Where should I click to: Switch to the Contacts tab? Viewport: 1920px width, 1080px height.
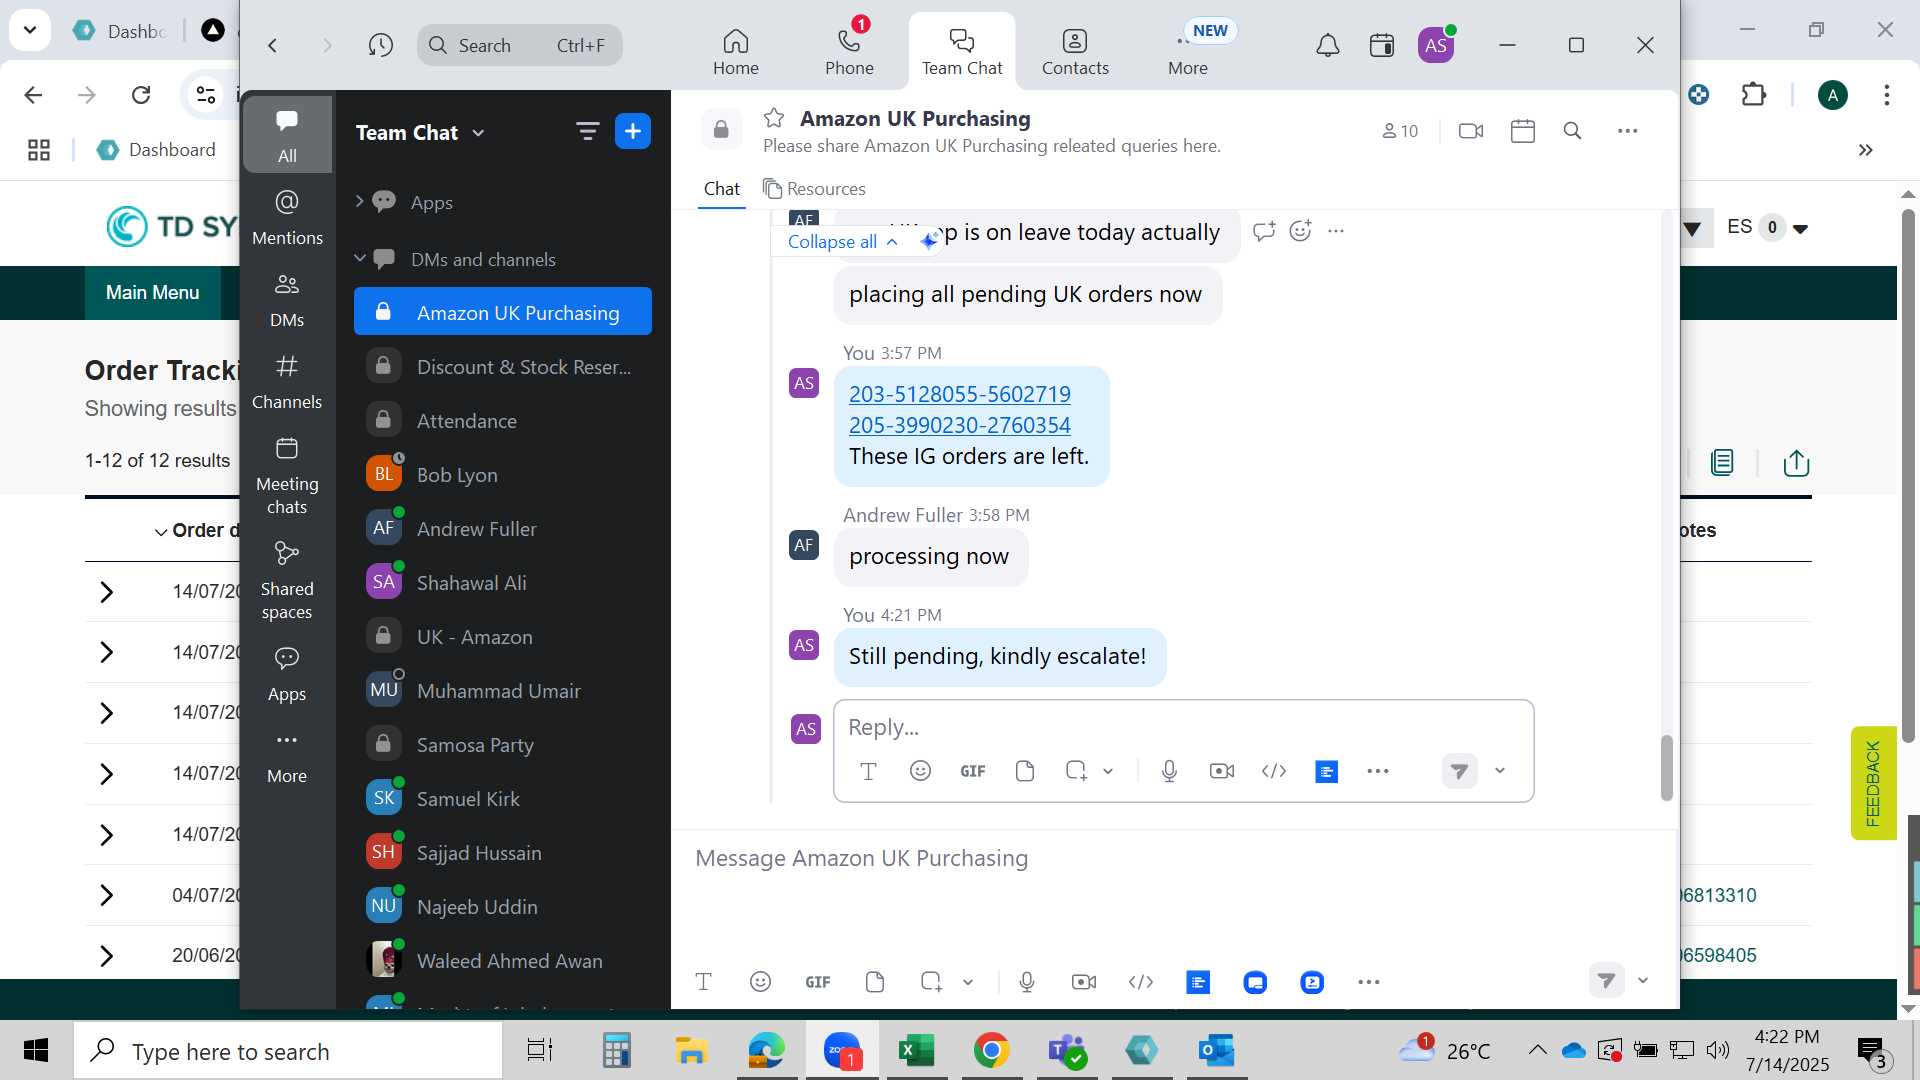tap(1075, 52)
